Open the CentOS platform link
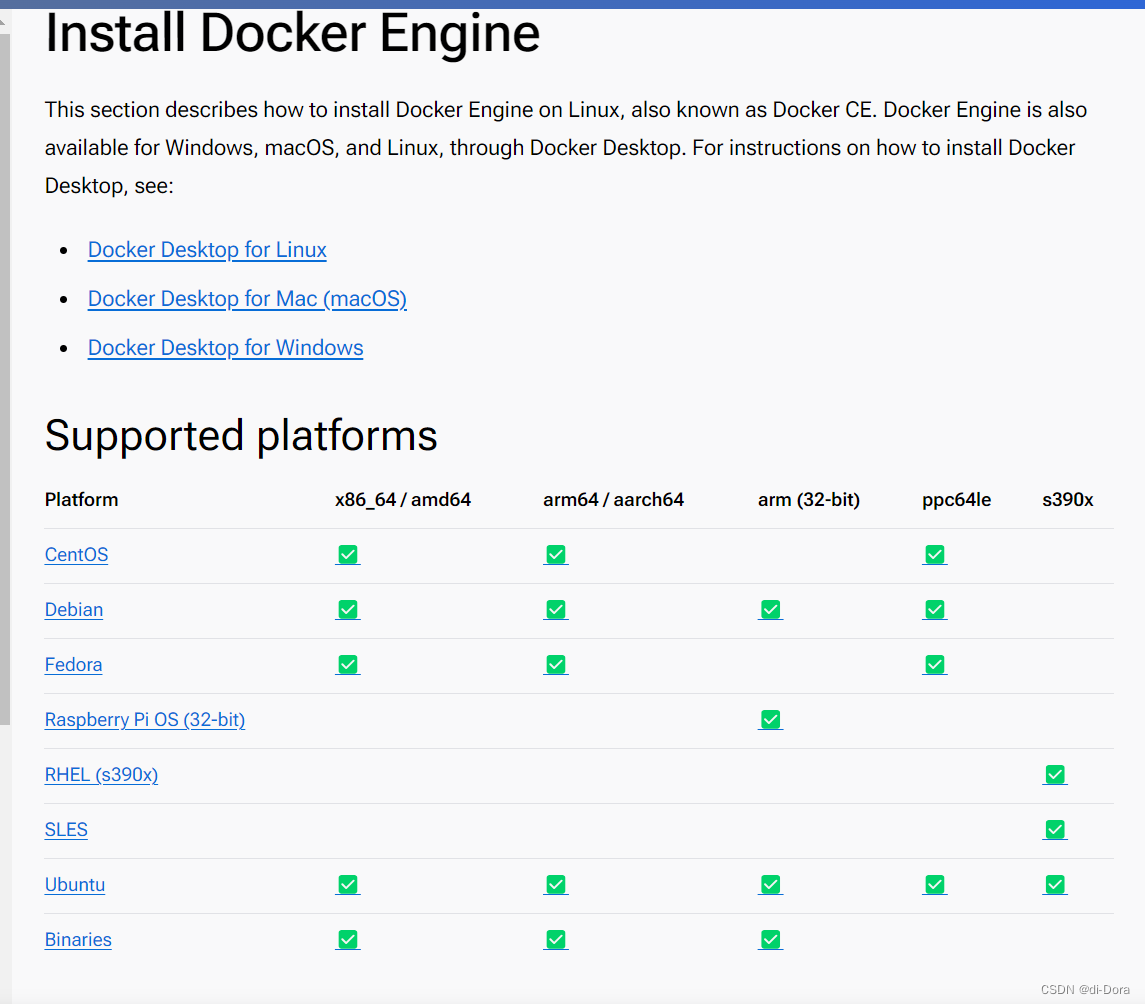 point(76,555)
